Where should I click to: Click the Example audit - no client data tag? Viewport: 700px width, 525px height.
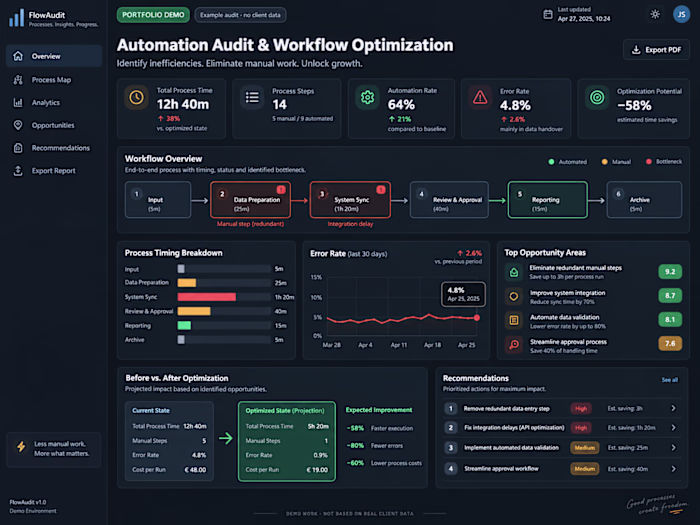240,15
